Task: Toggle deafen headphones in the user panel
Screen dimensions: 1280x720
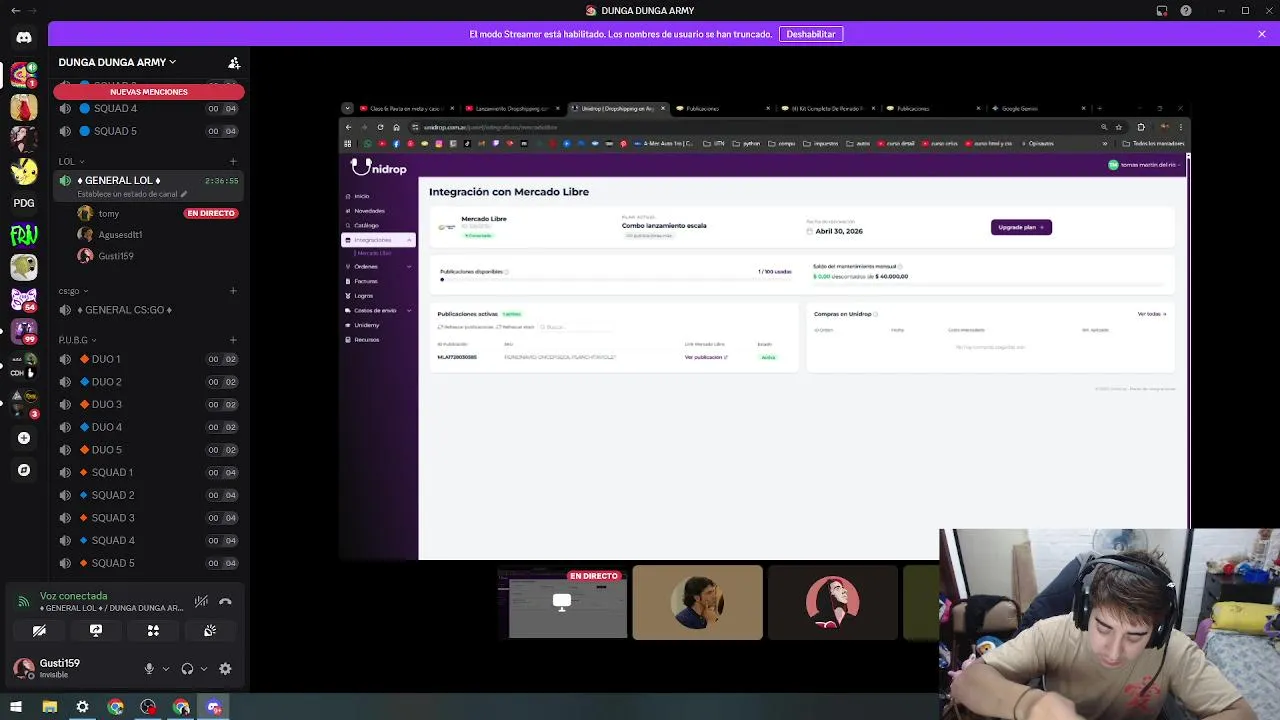Action: point(187,669)
